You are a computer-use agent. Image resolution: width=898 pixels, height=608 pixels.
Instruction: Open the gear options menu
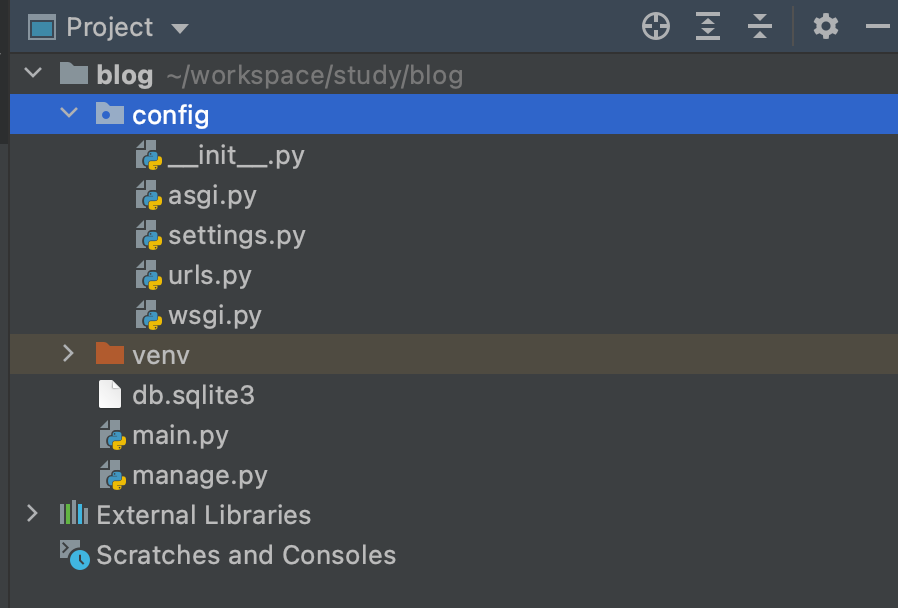coord(826,26)
